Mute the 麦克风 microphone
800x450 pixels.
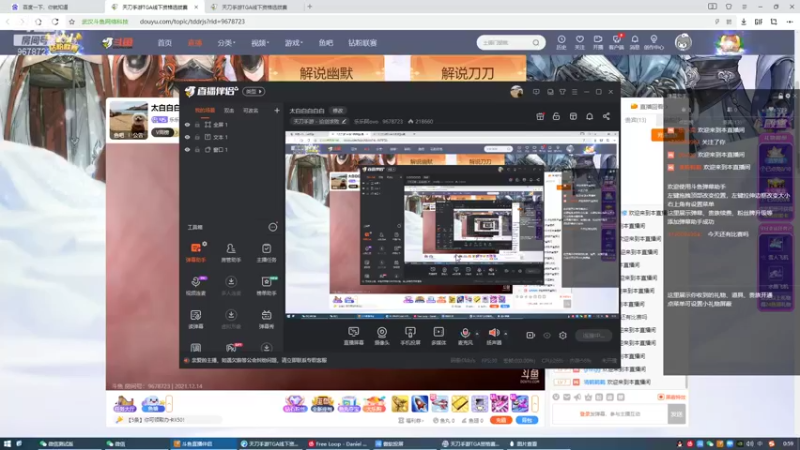(465, 336)
